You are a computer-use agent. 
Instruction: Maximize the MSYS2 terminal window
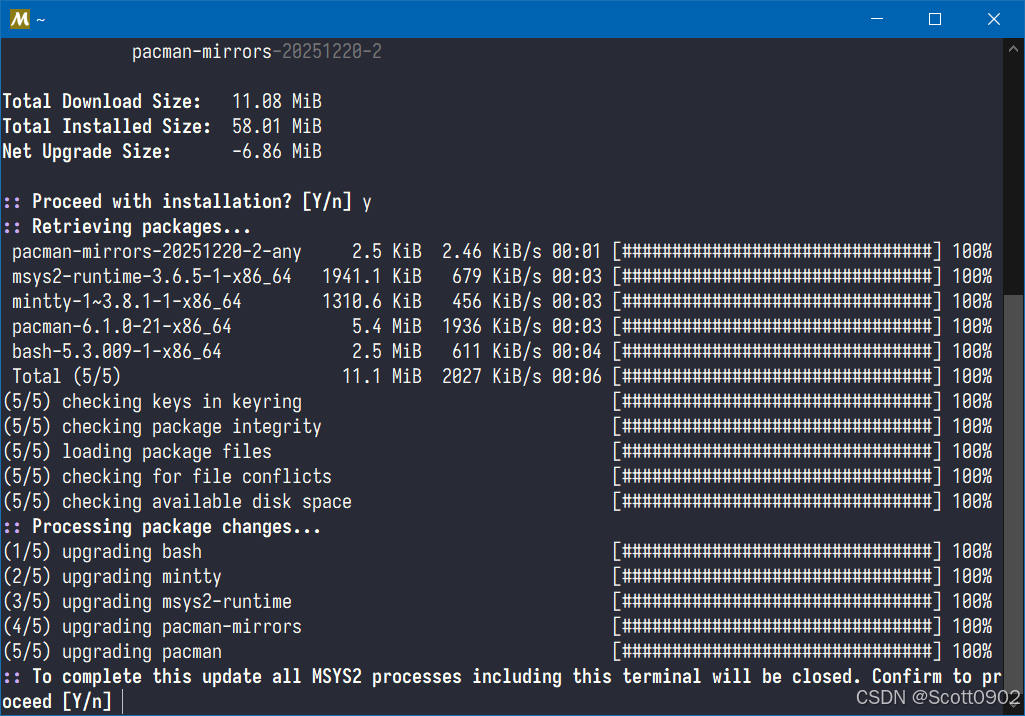point(935,19)
